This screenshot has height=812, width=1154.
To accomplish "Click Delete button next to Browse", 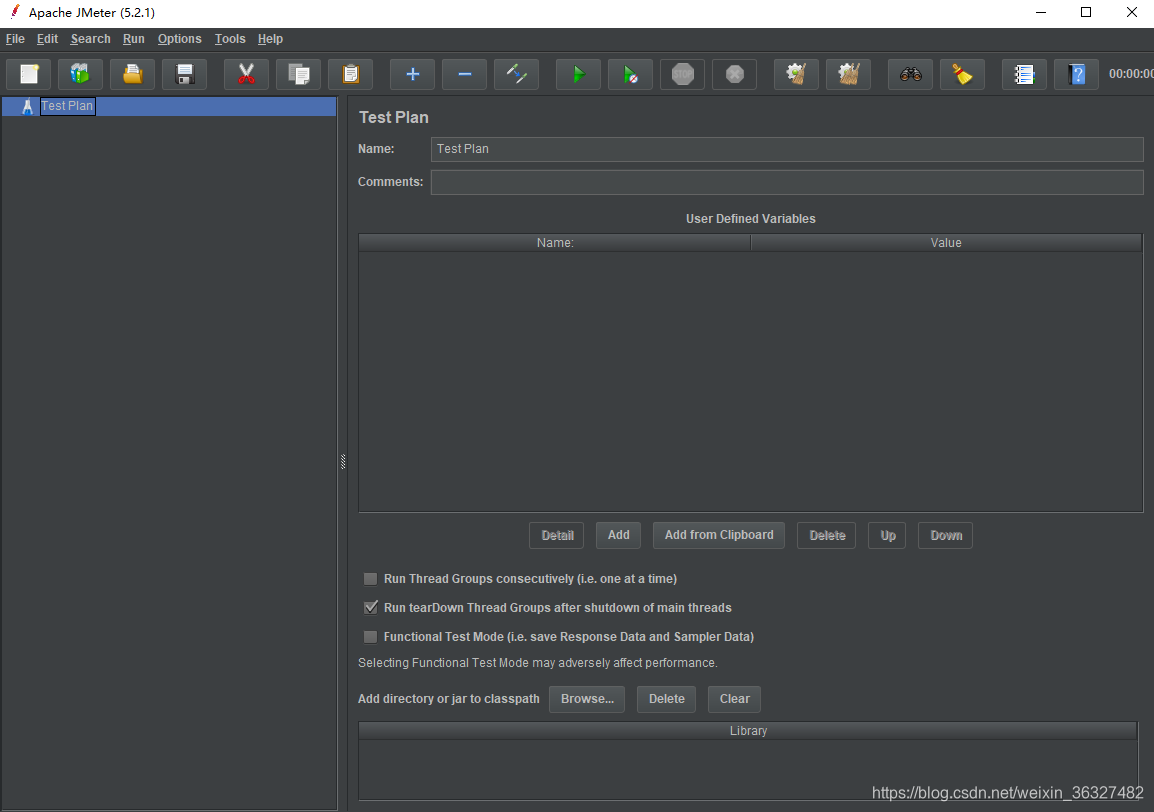I will pyautogui.click(x=666, y=699).
